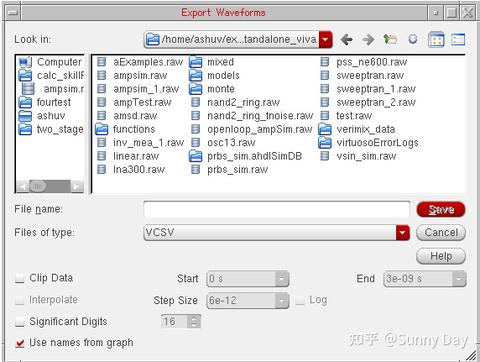The width and height of the screenshot is (480, 362).
Task: Select ampTest.raw file
Action: pos(134,102)
